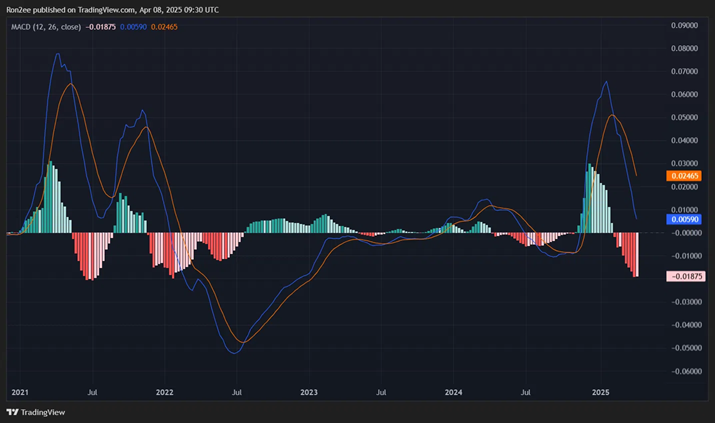Click the 0.09000 tick on value axis

tap(684, 25)
